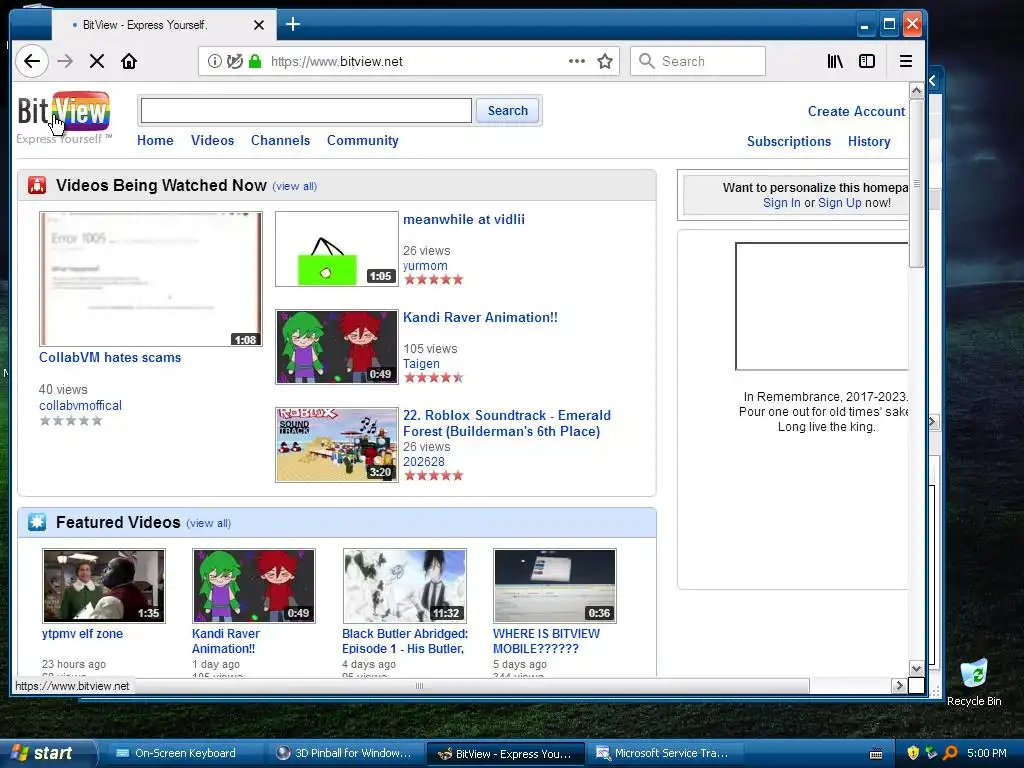Click the tray magnifier search icon
Screen dimensions: 1024x768
tap(950, 753)
